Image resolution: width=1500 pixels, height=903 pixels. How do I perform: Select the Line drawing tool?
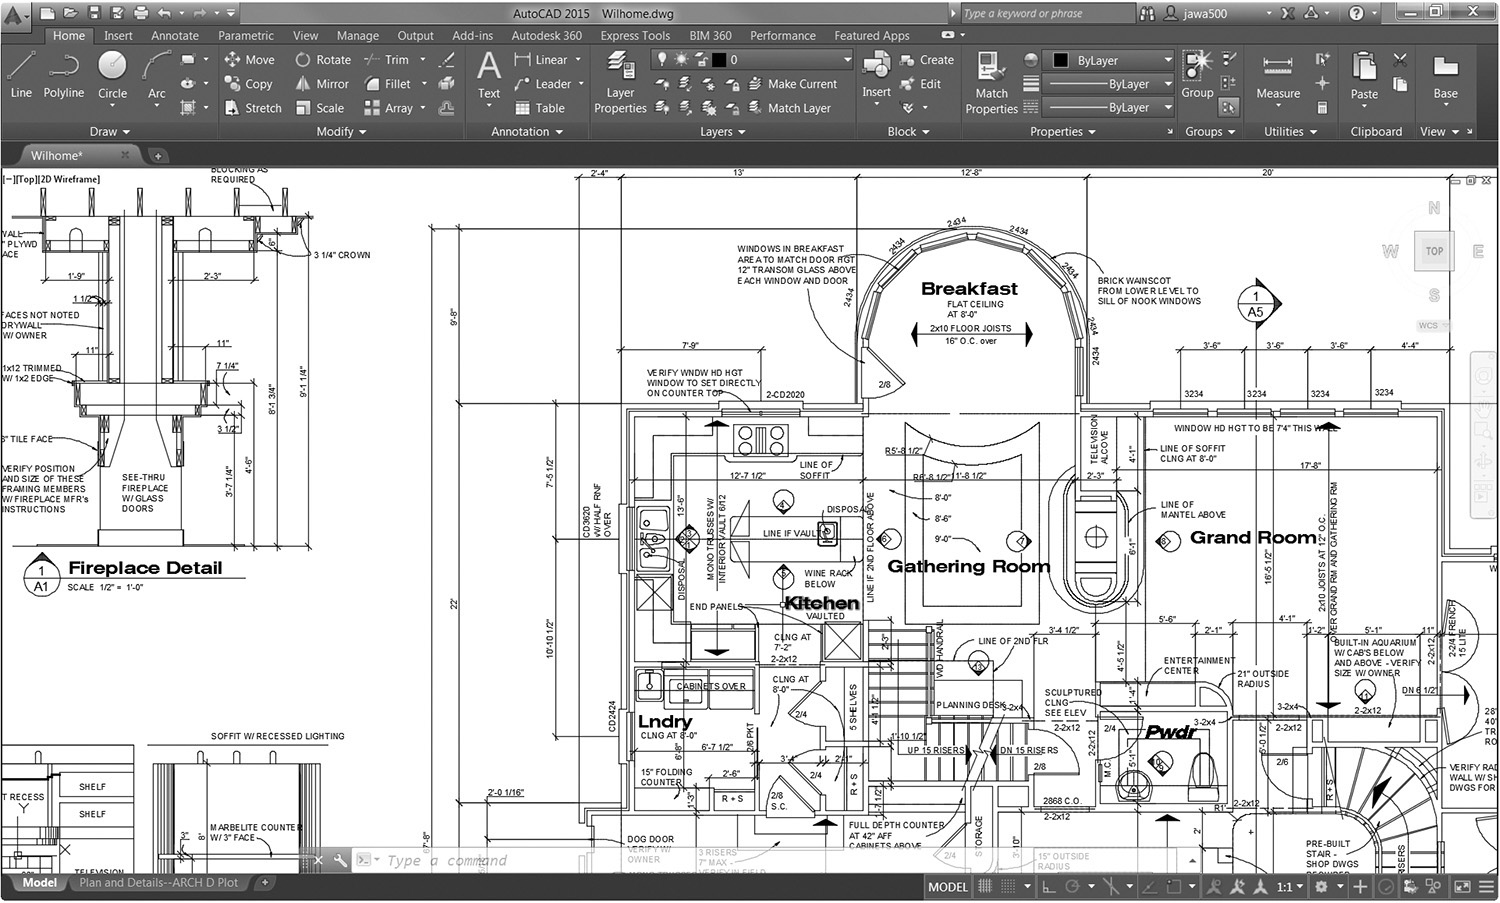[x=21, y=75]
